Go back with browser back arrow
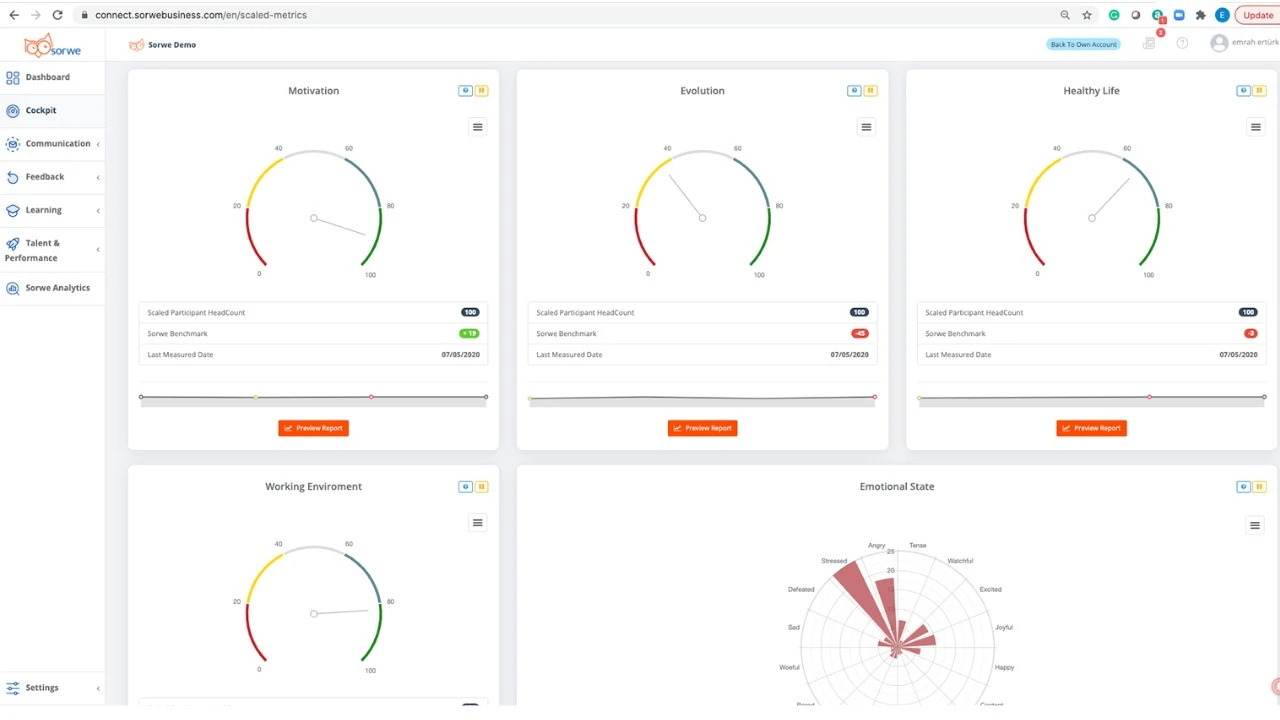Screen dimensions: 1280x720 [x=14, y=15]
